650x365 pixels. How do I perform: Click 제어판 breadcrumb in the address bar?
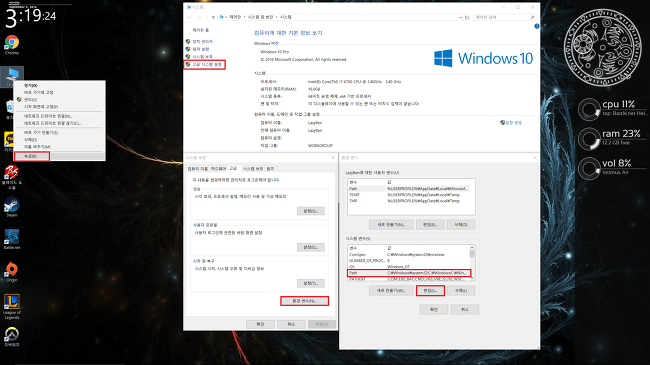pos(235,17)
